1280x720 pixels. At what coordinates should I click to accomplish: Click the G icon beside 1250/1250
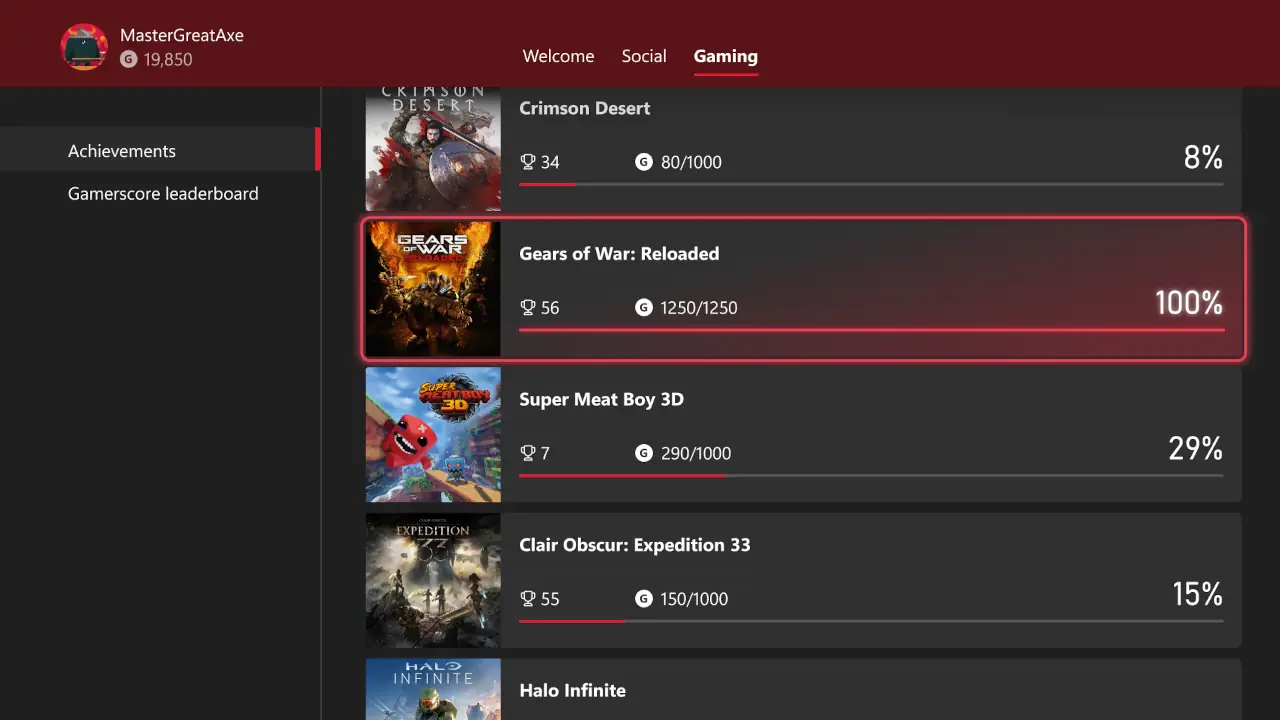point(644,308)
